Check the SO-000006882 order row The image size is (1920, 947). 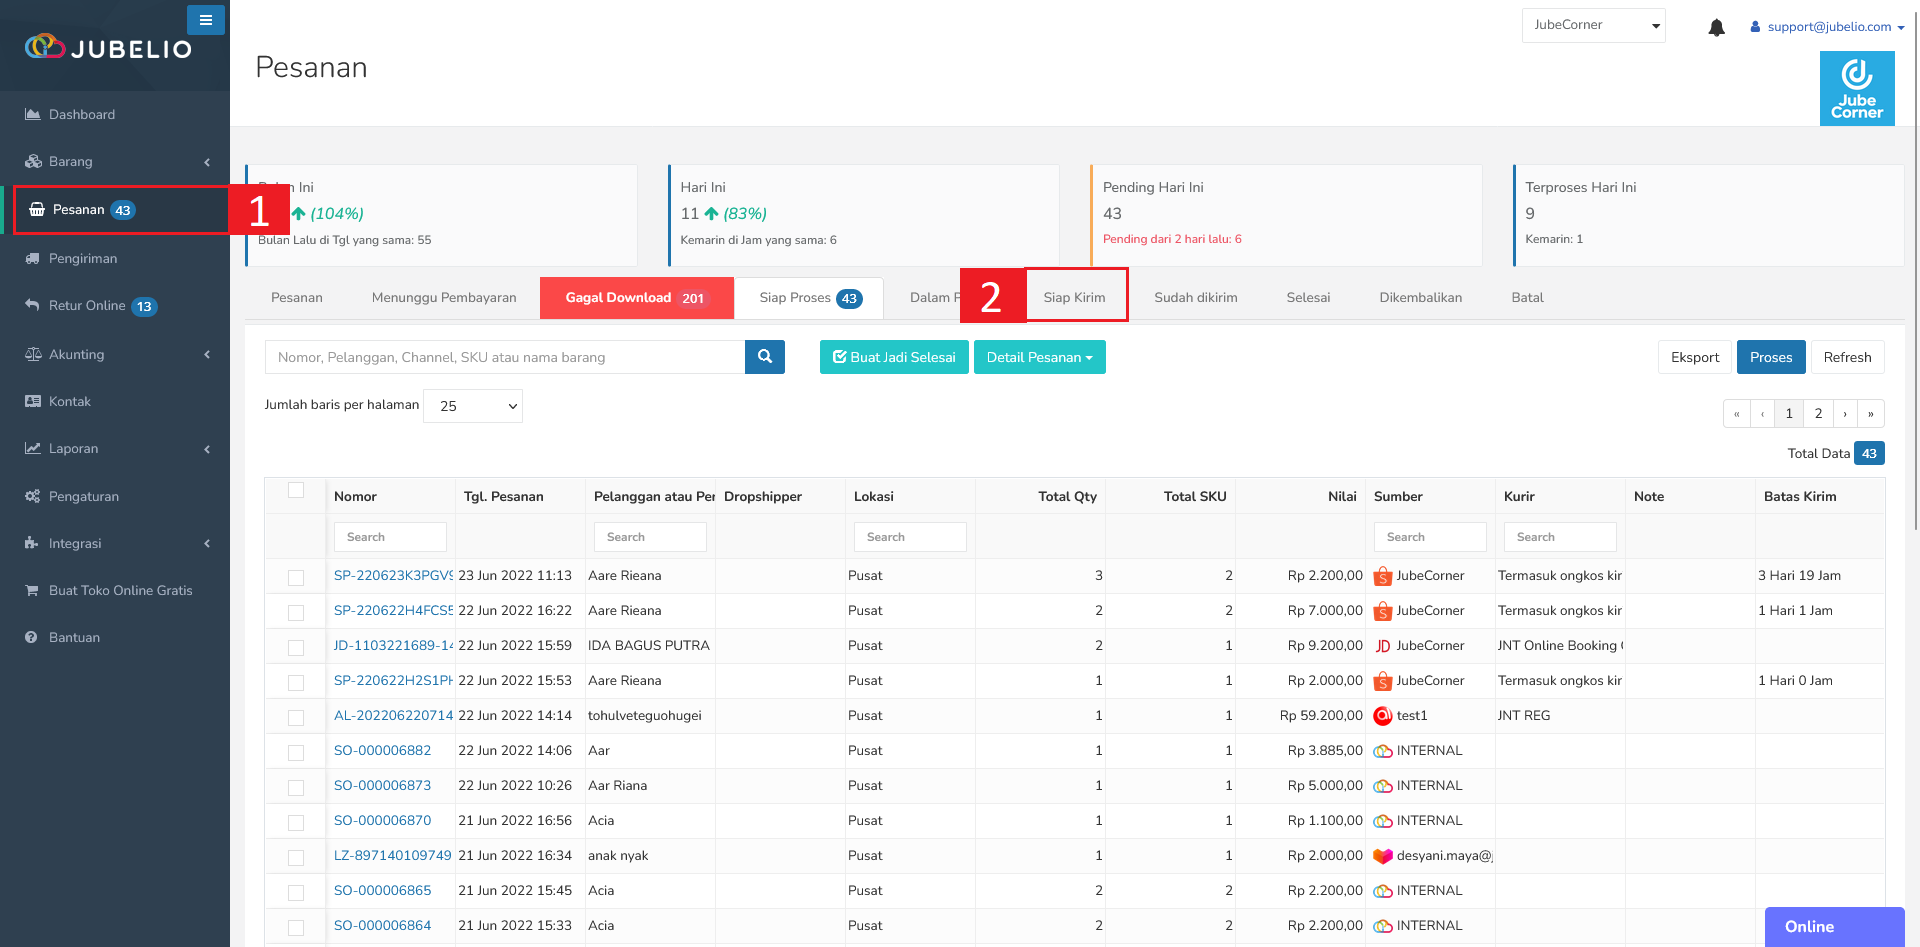coord(296,752)
